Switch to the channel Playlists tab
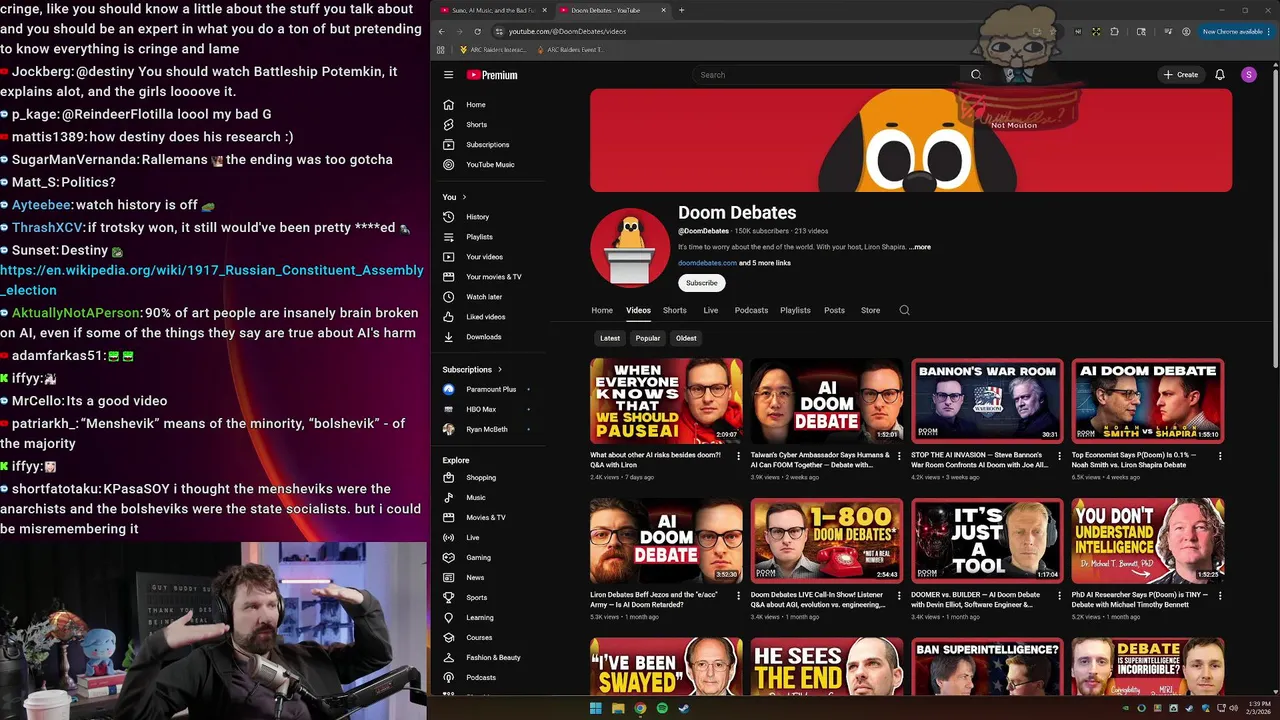Image resolution: width=1280 pixels, height=720 pixels. [x=796, y=310]
